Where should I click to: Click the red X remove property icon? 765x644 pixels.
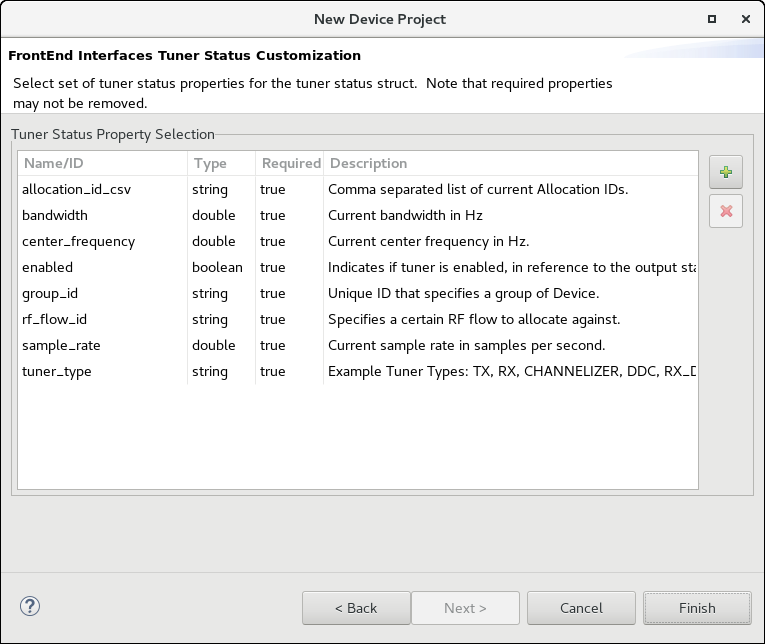(x=726, y=211)
